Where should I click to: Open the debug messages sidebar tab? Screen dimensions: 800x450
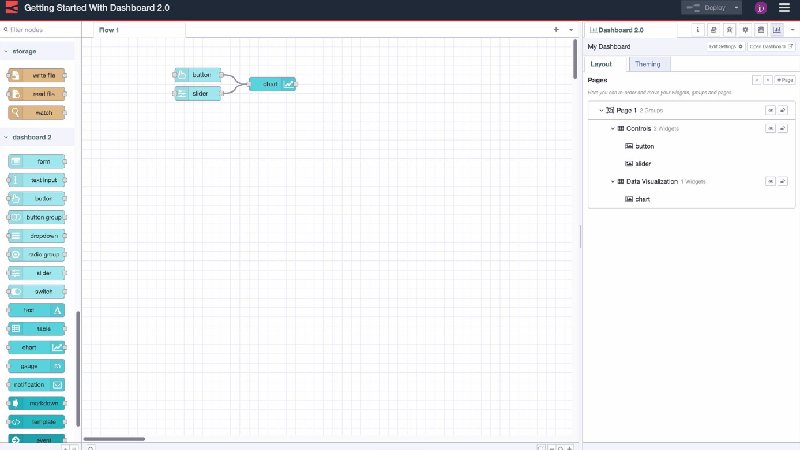tap(729, 30)
